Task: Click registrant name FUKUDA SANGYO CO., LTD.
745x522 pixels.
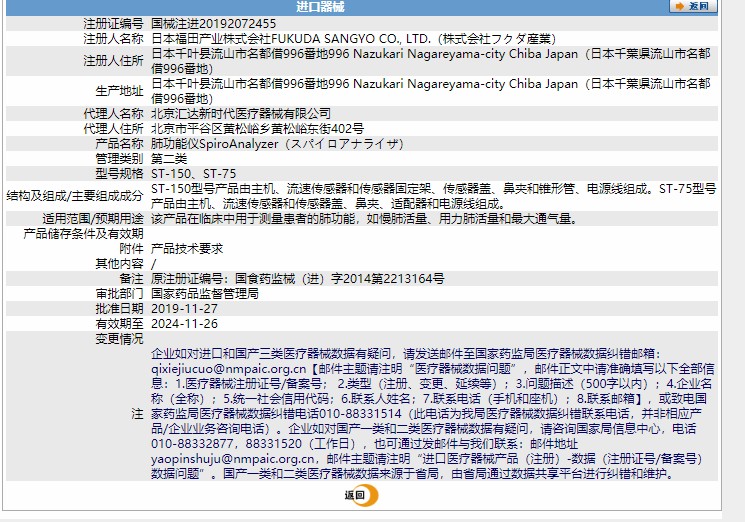Action: [351, 38]
